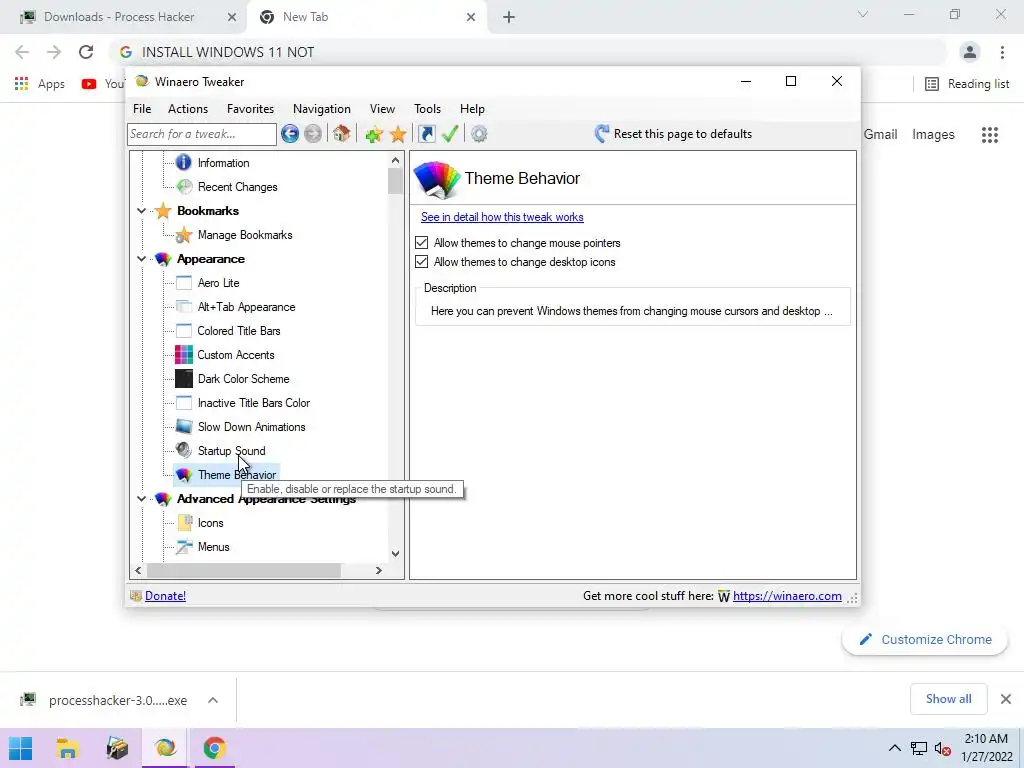Open Chrome profile avatar
This screenshot has width=1024, height=768.
coord(970,52)
